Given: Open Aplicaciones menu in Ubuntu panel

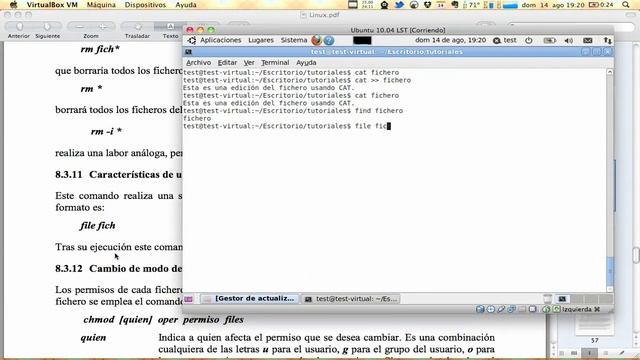Looking at the screenshot, I should (x=220, y=40).
